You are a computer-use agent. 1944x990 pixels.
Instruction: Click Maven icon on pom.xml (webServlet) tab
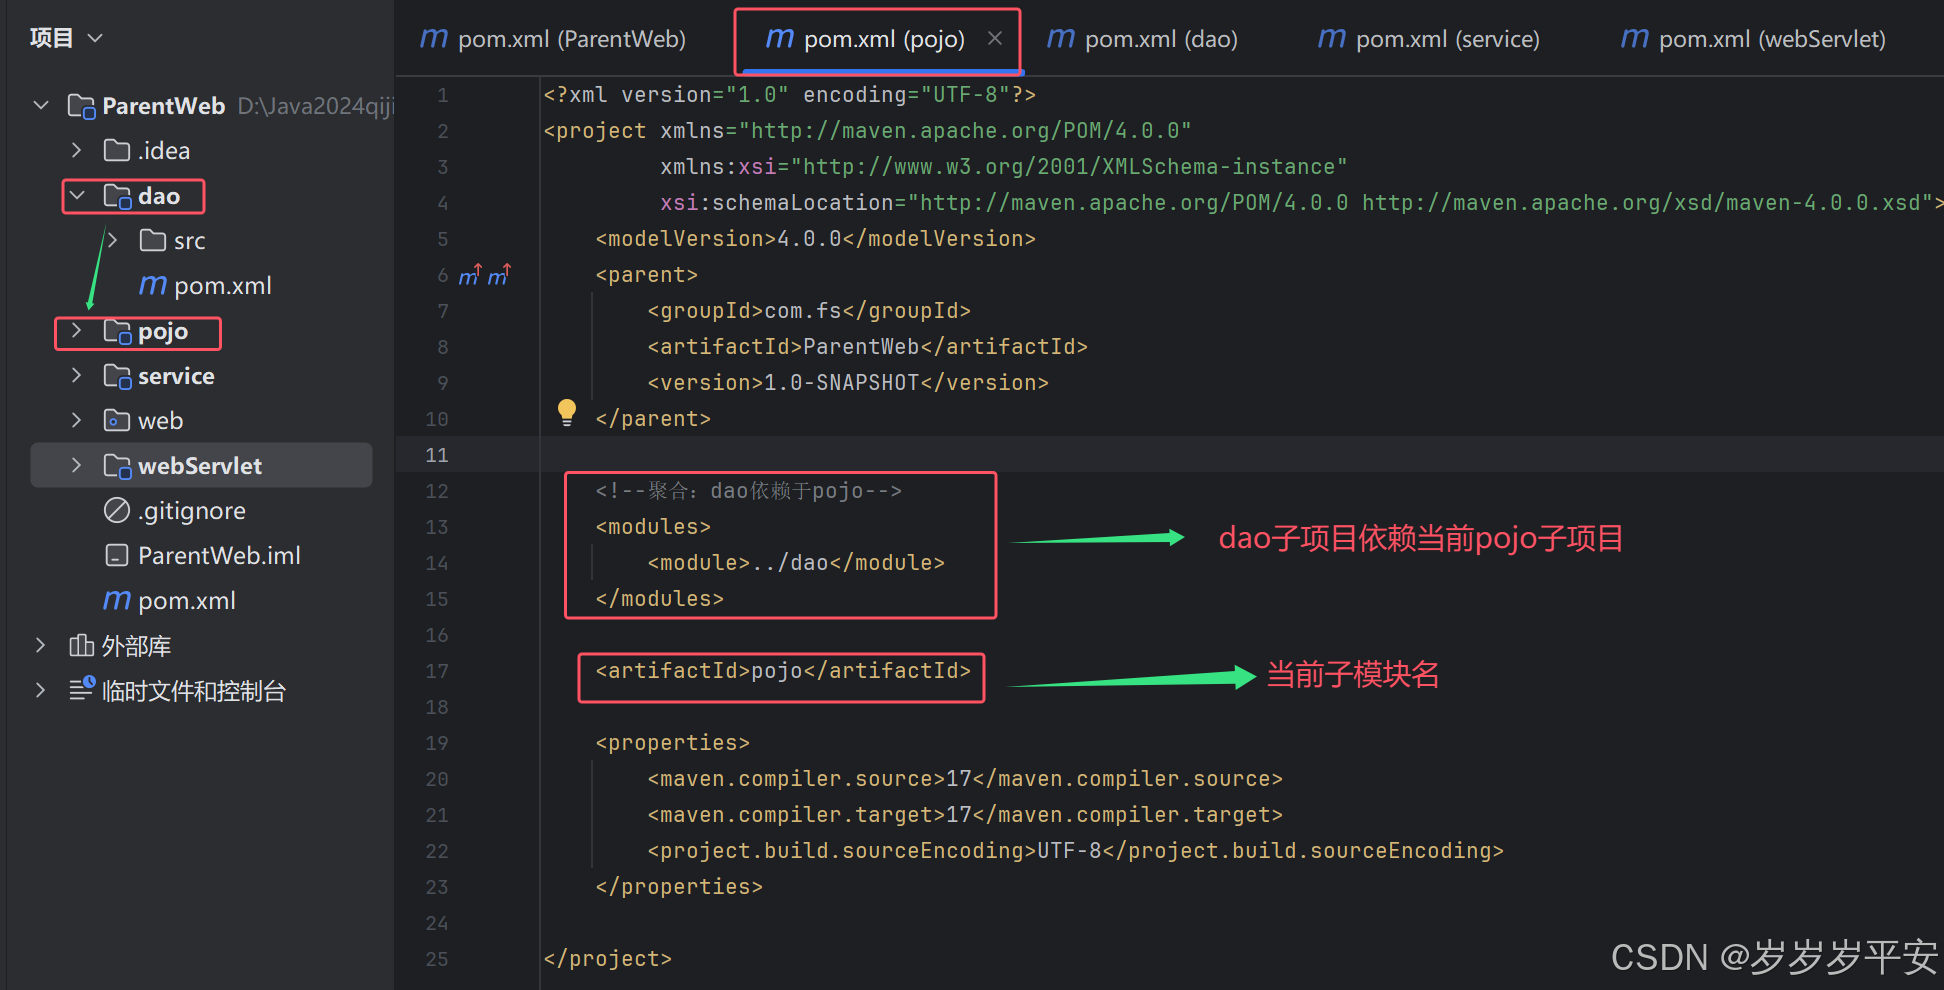click(1635, 38)
